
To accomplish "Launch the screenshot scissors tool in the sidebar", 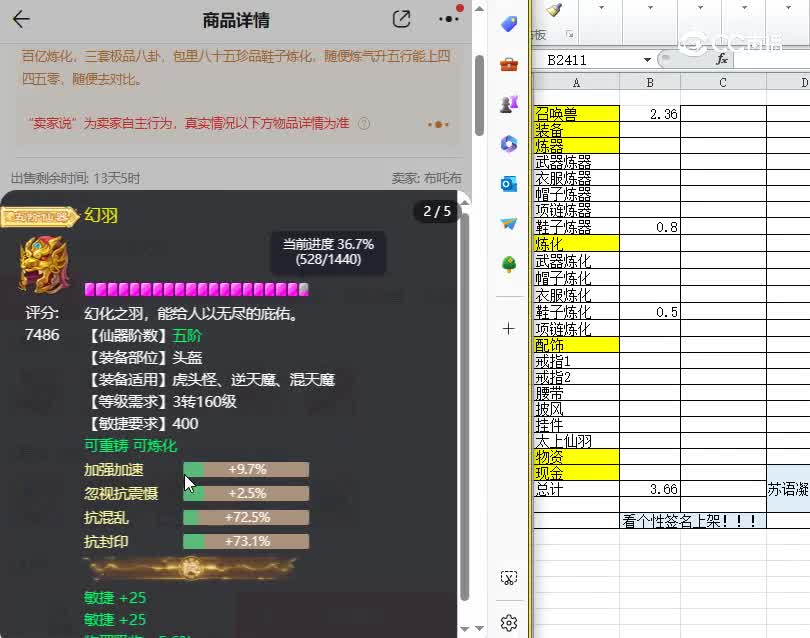I will tap(509, 578).
